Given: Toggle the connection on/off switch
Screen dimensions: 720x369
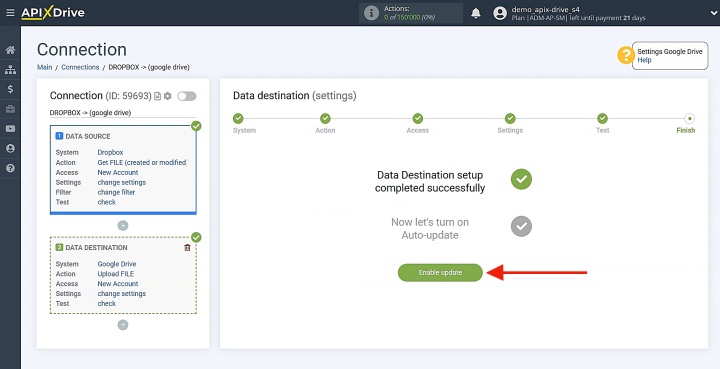Looking at the screenshot, I should click(187, 96).
